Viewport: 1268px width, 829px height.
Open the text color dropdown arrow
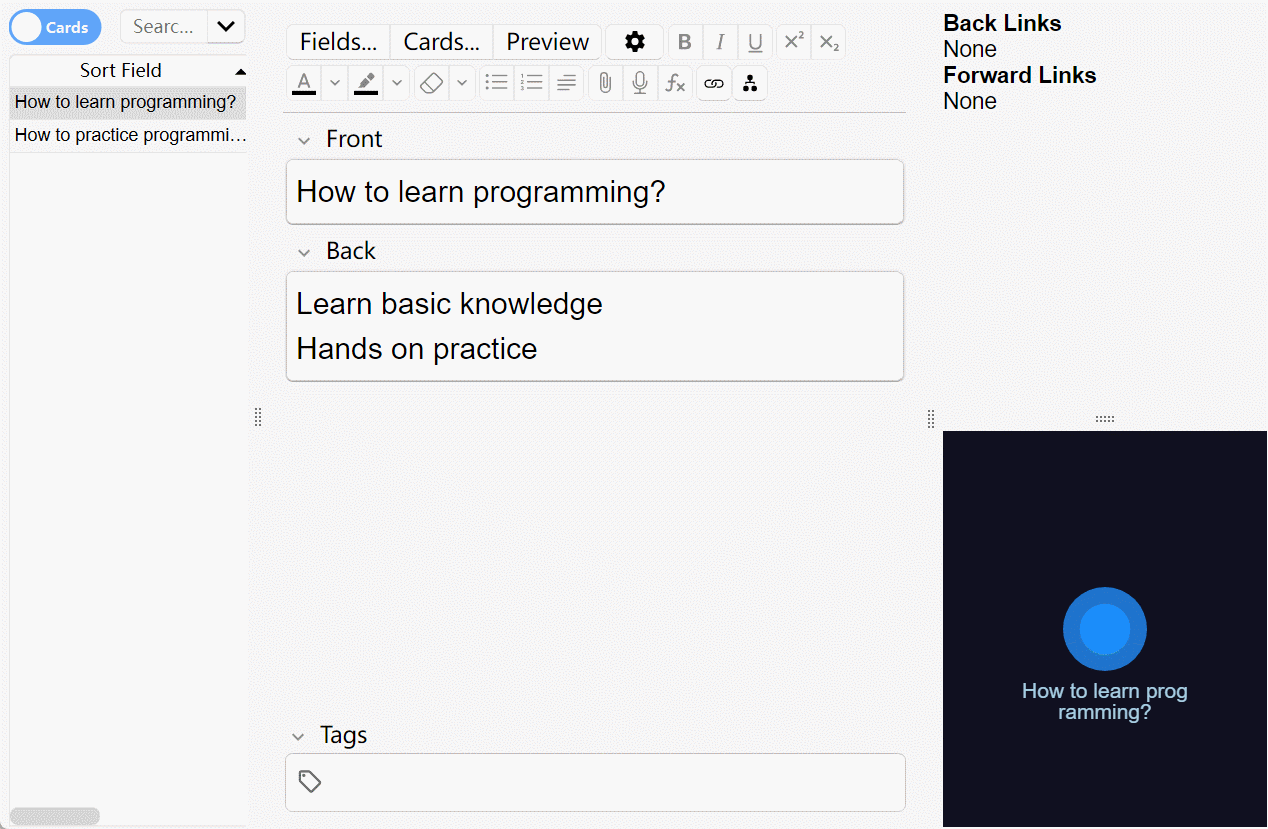[335, 83]
